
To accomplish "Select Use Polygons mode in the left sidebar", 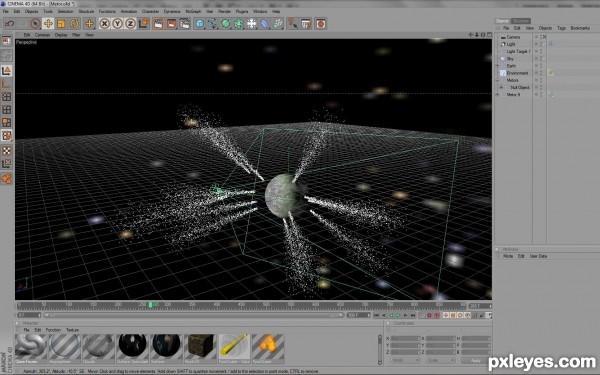I will click(x=7, y=122).
